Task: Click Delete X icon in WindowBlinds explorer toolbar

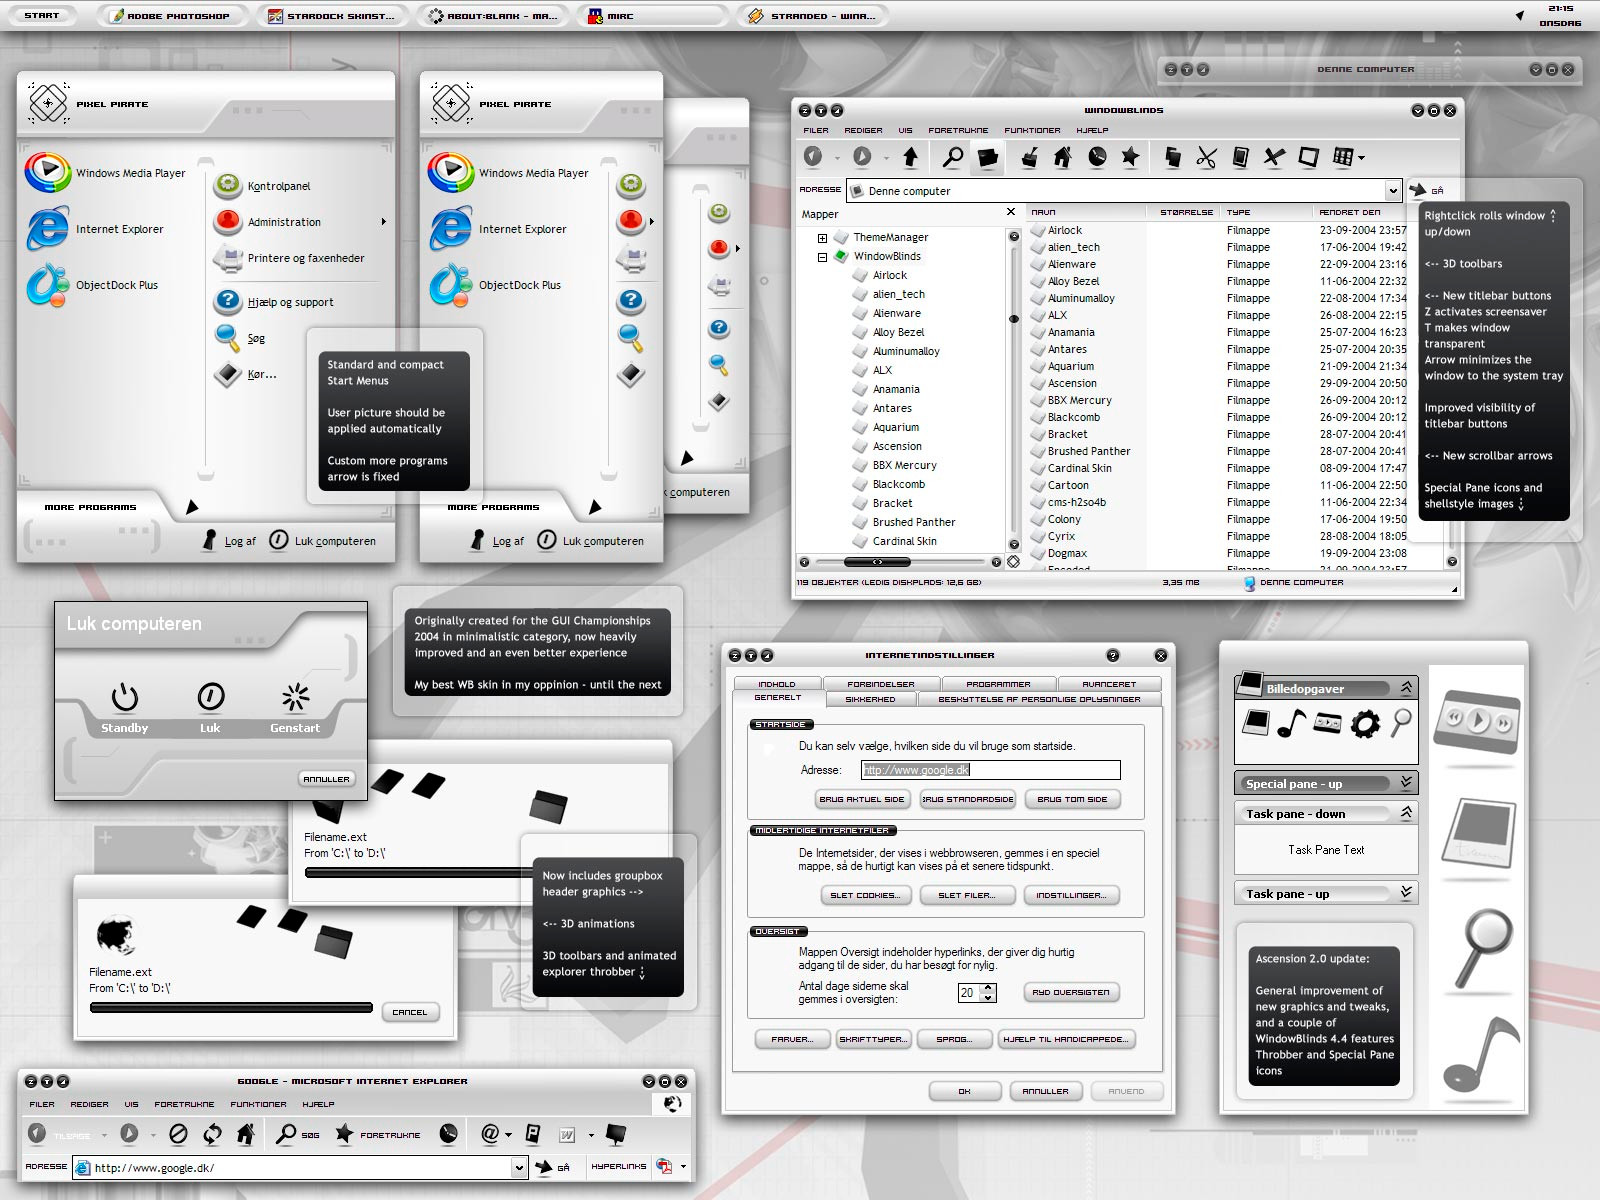Action: pos(1274,157)
